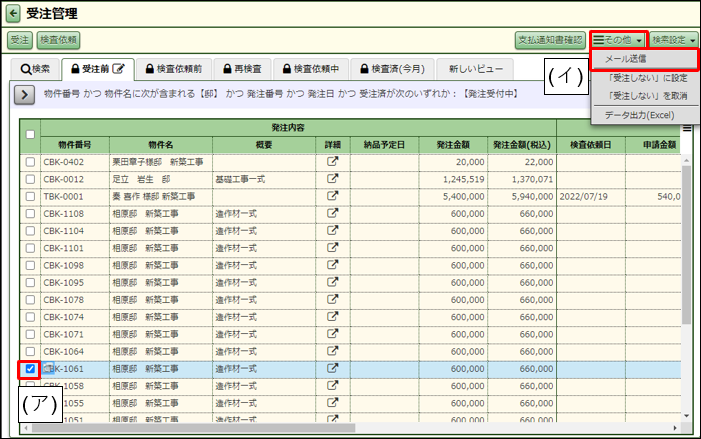
Task: Open detail icon for CBK-1104 row
Action: [332, 230]
